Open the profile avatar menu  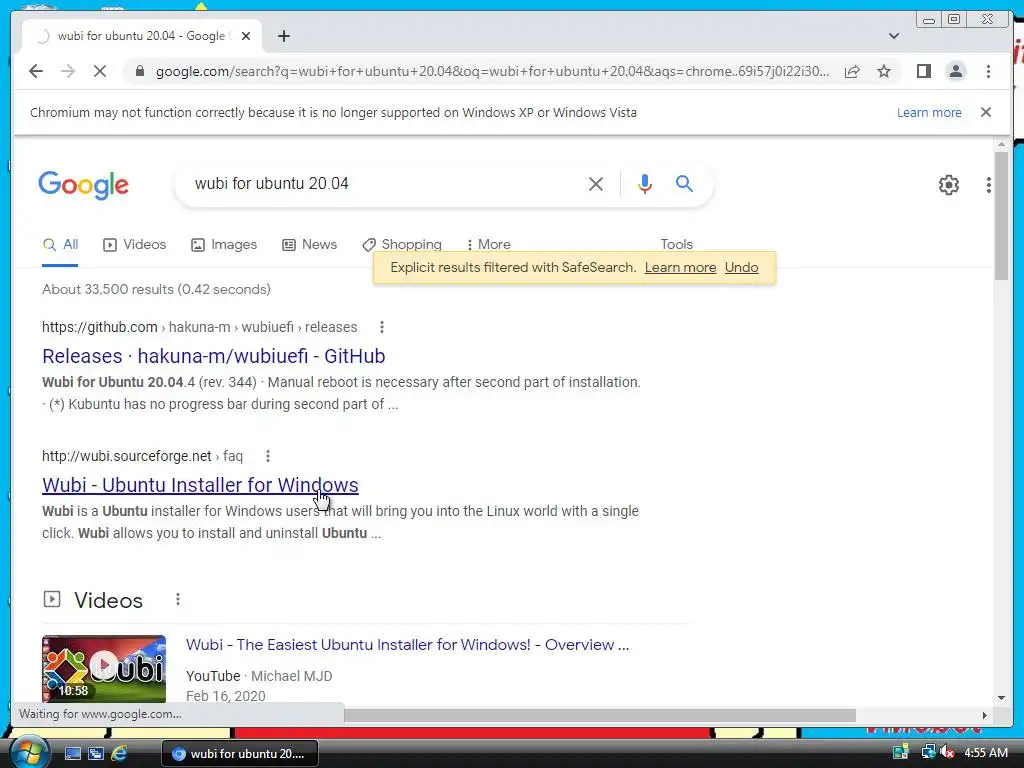[955, 71]
